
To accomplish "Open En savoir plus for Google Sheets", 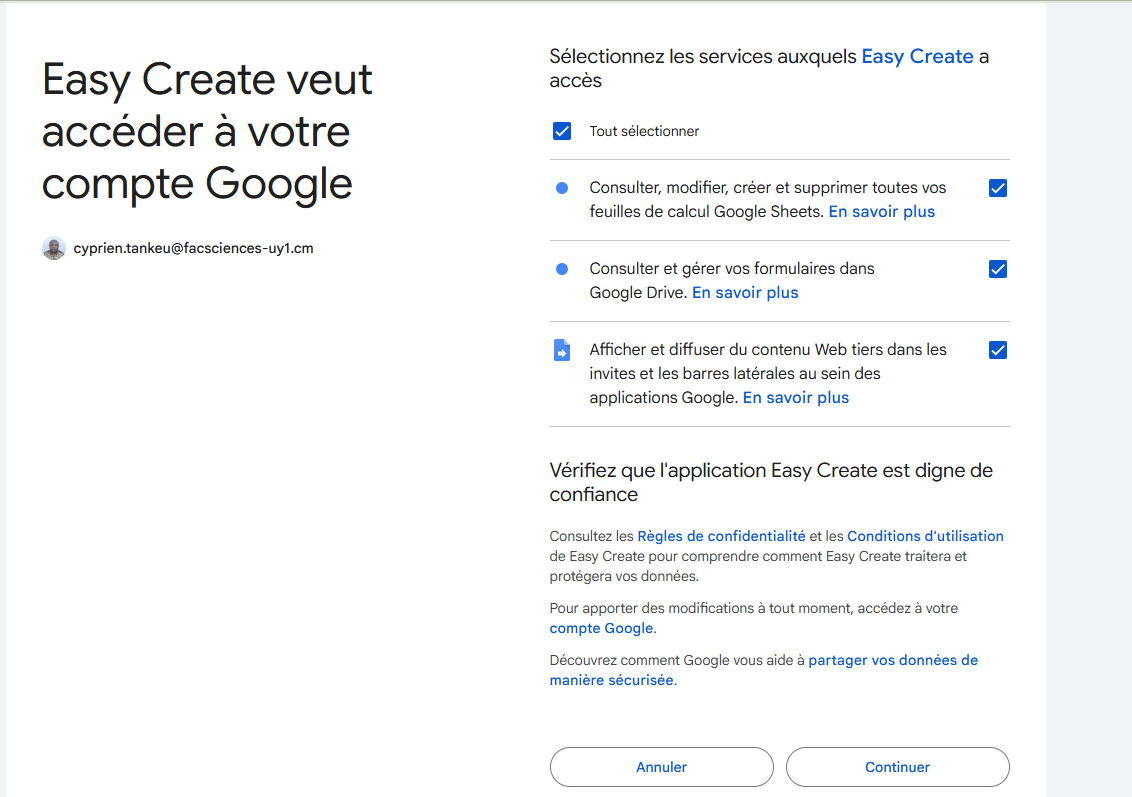I will tap(881, 212).
